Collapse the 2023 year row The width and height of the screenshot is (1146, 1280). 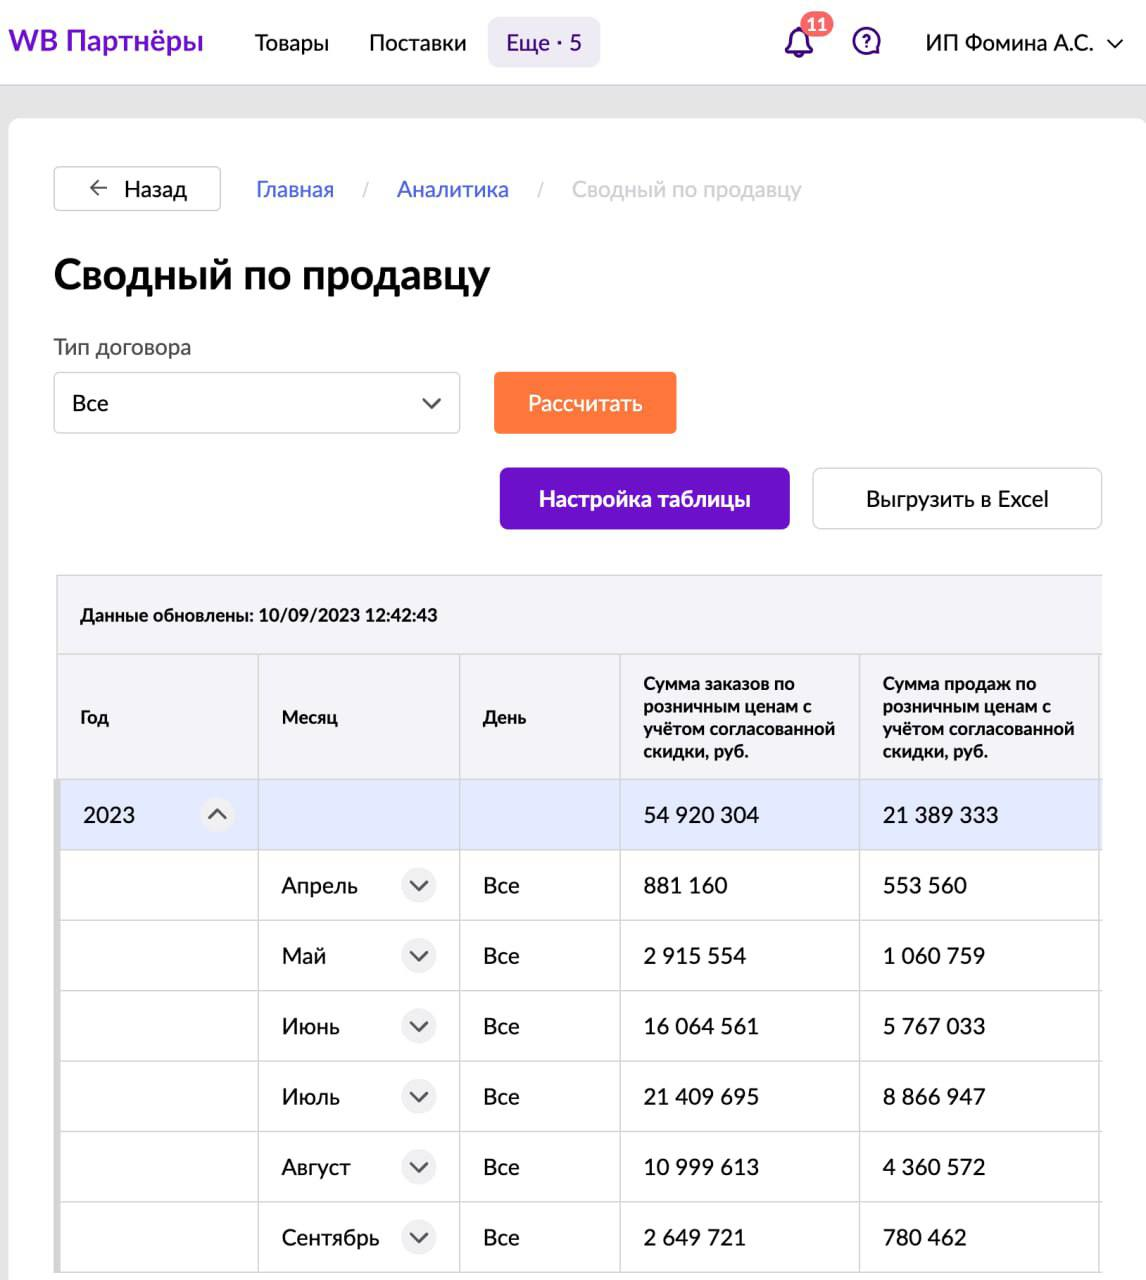point(217,815)
